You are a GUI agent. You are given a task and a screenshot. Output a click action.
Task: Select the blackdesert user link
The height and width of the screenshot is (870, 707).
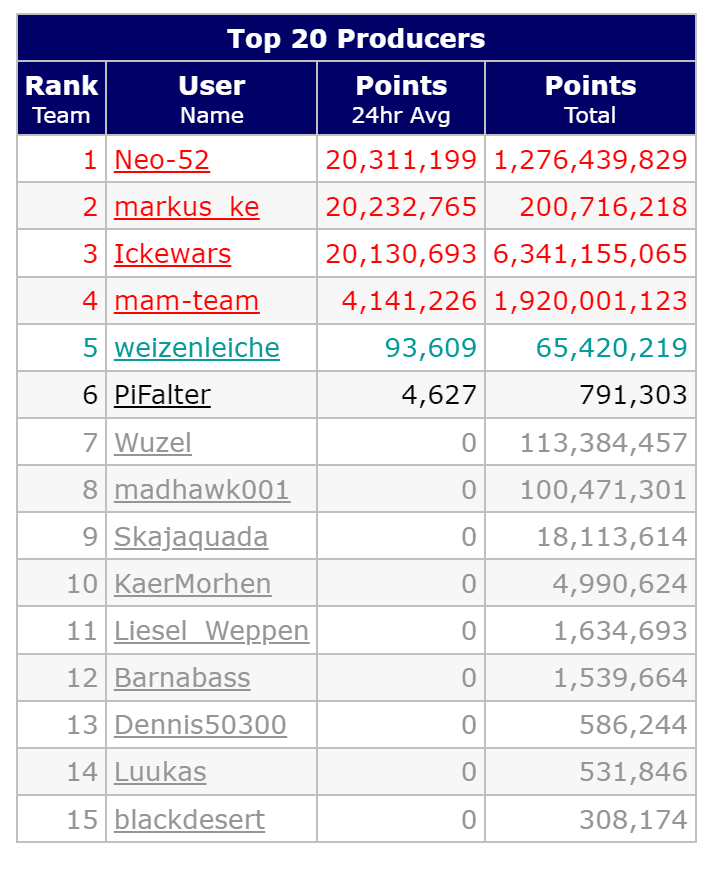tap(189, 820)
